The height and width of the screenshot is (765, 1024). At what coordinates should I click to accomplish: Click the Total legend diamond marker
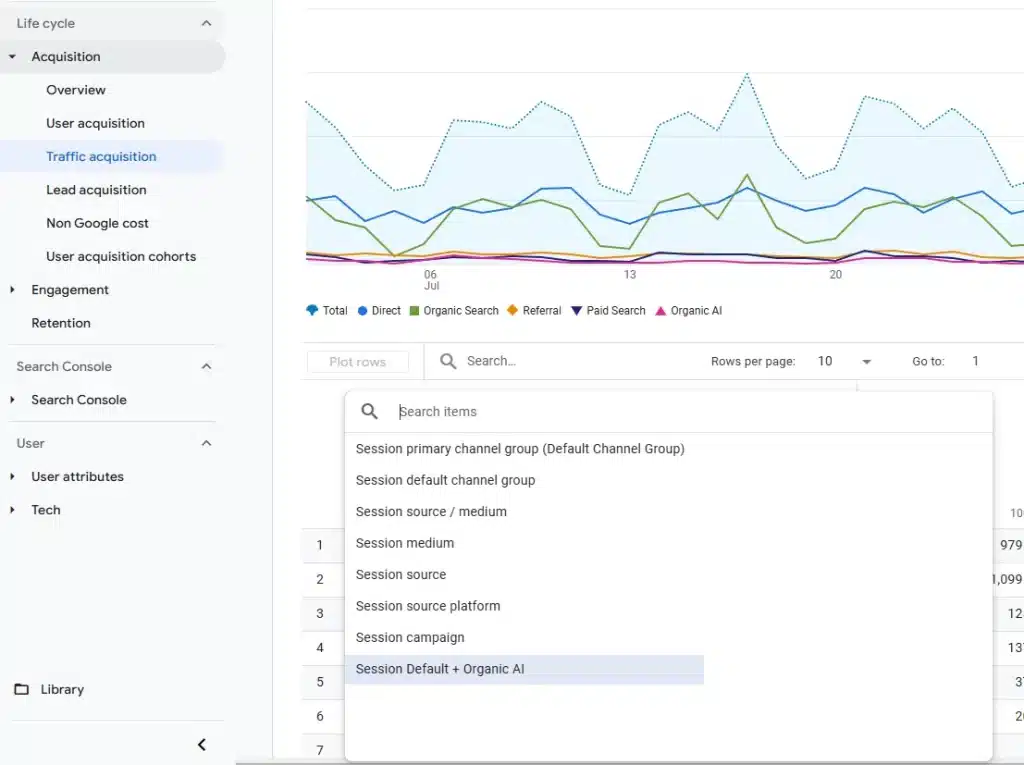coord(313,310)
